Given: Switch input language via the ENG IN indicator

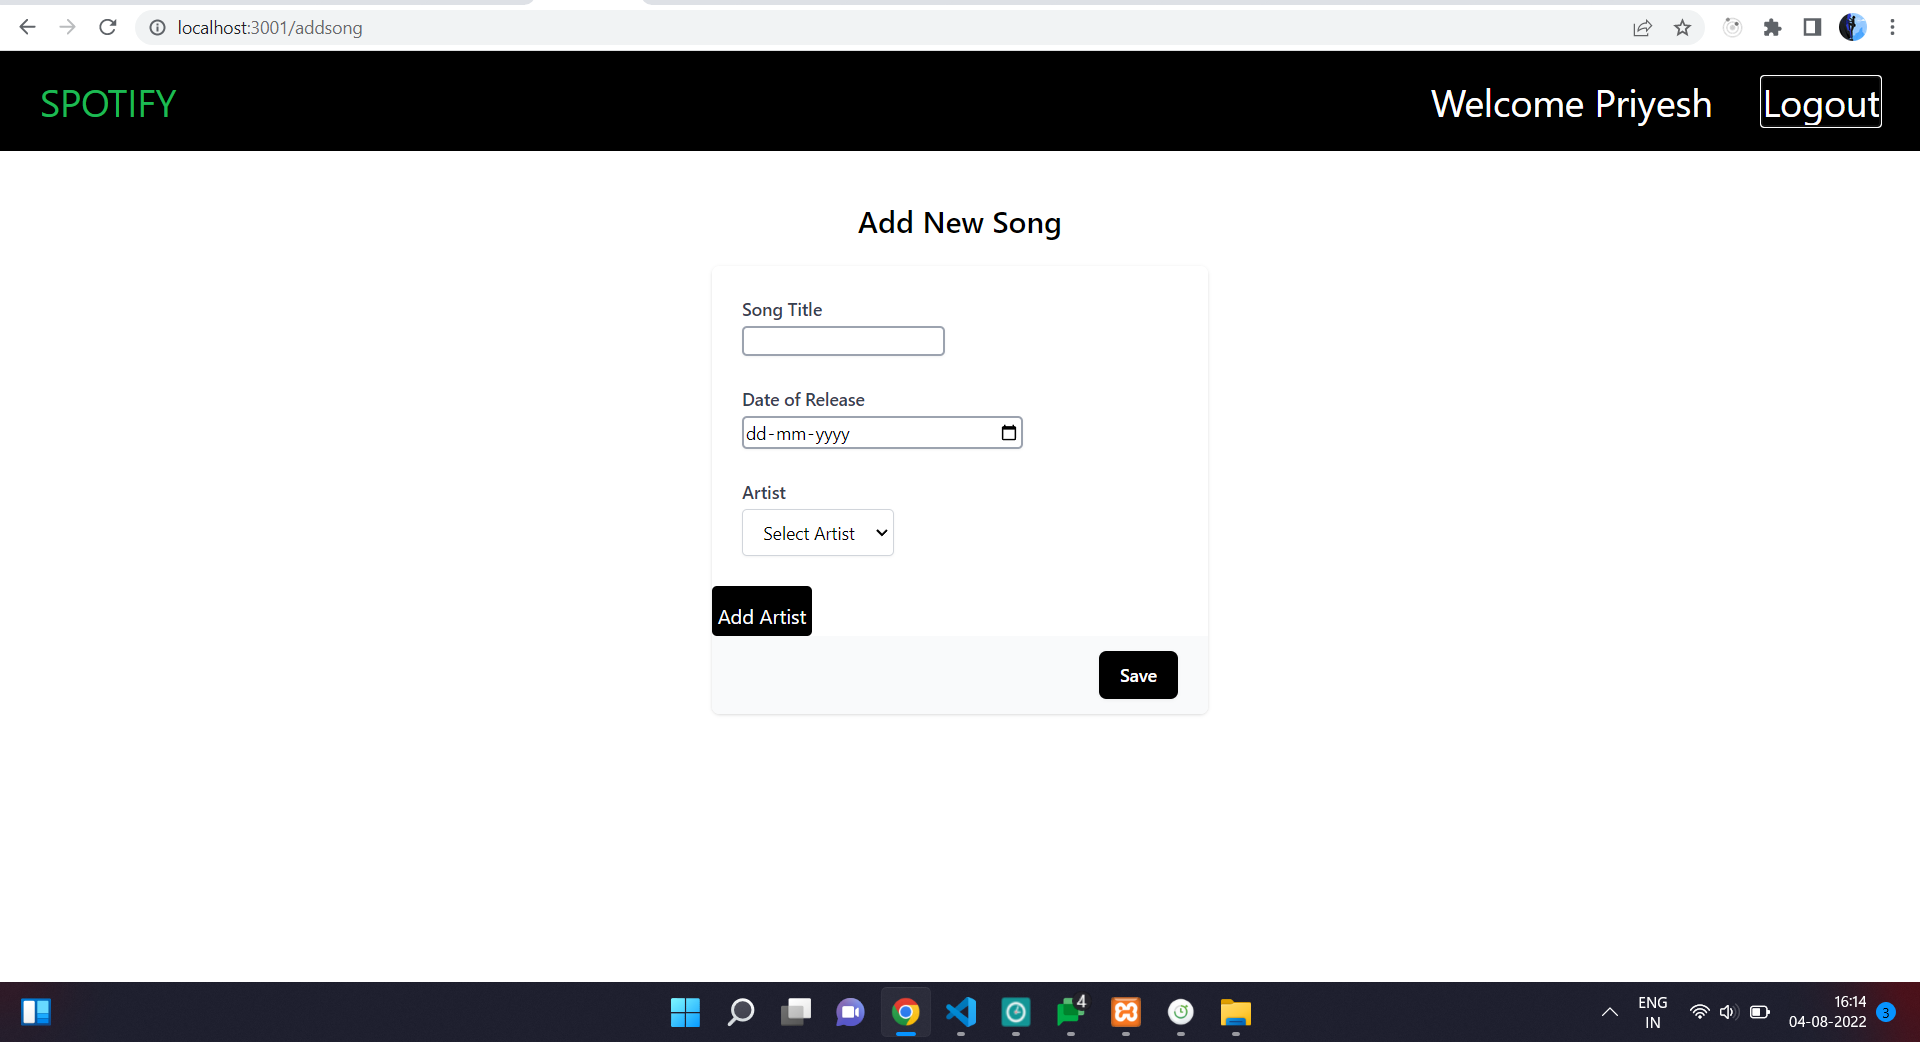Looking at the screenshot, I should pos(1652,1012).
